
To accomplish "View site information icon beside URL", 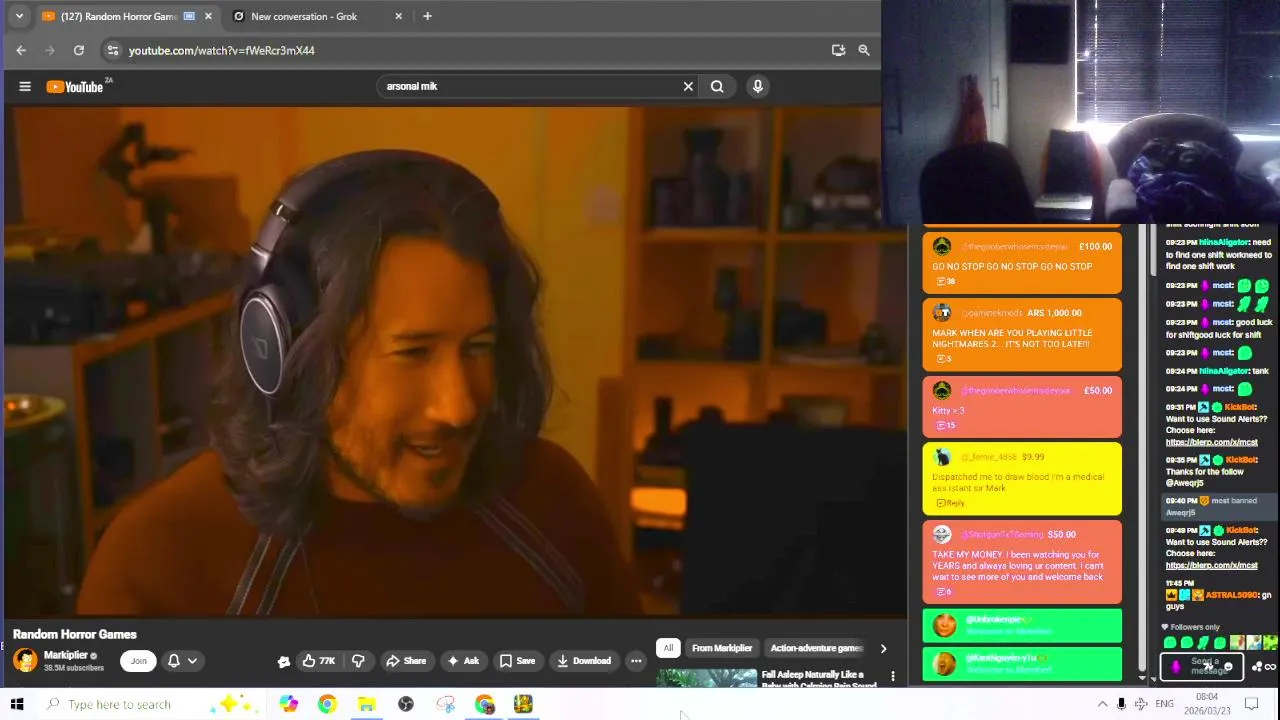I will click(113, 50).
